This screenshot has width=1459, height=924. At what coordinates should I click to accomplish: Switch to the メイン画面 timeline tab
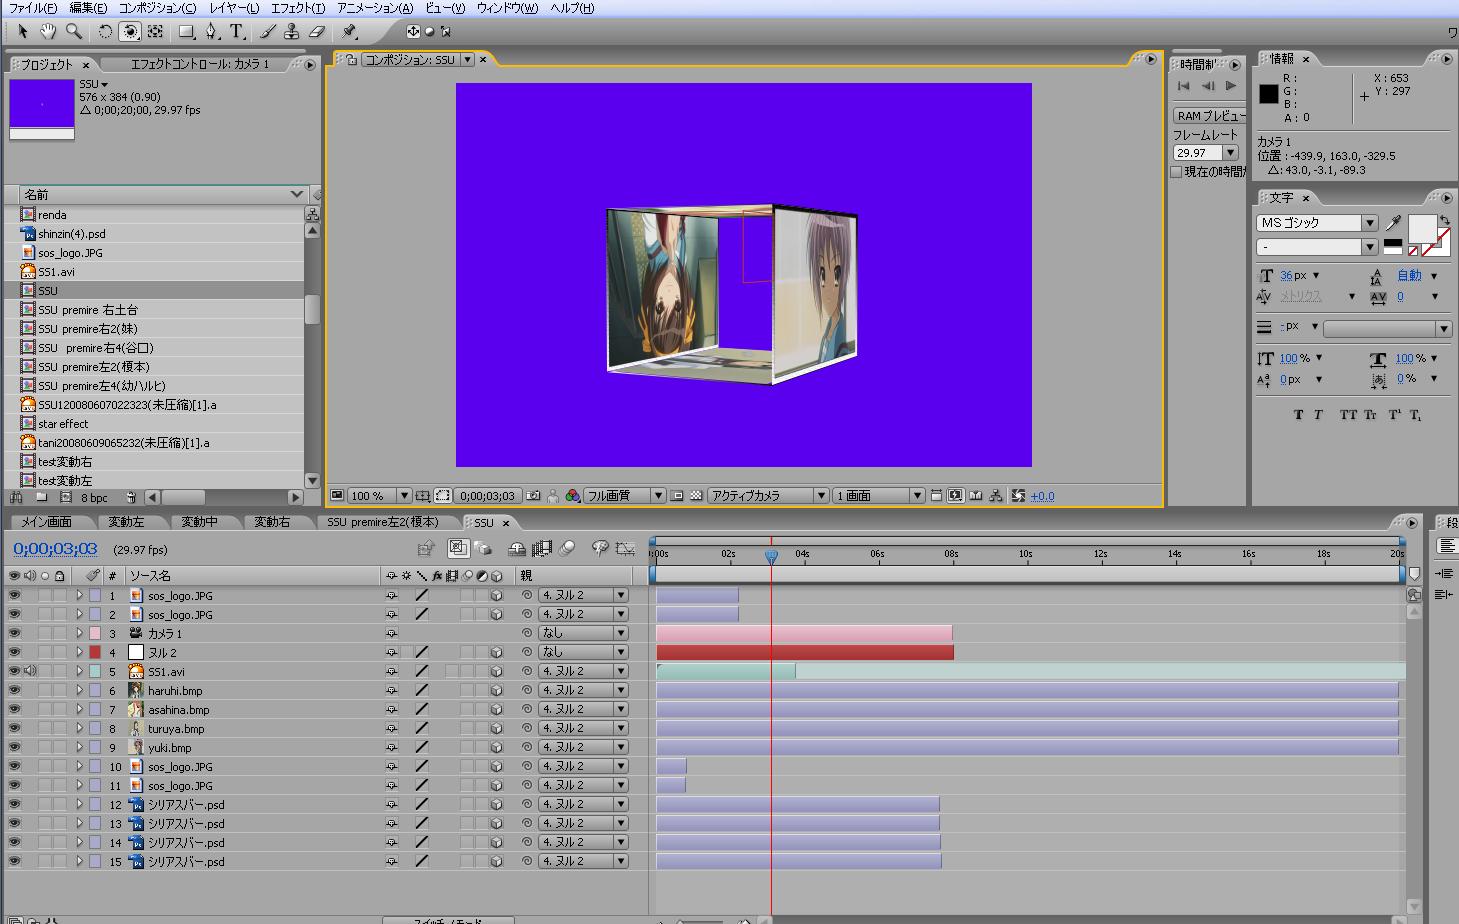(x=47, y=523)
